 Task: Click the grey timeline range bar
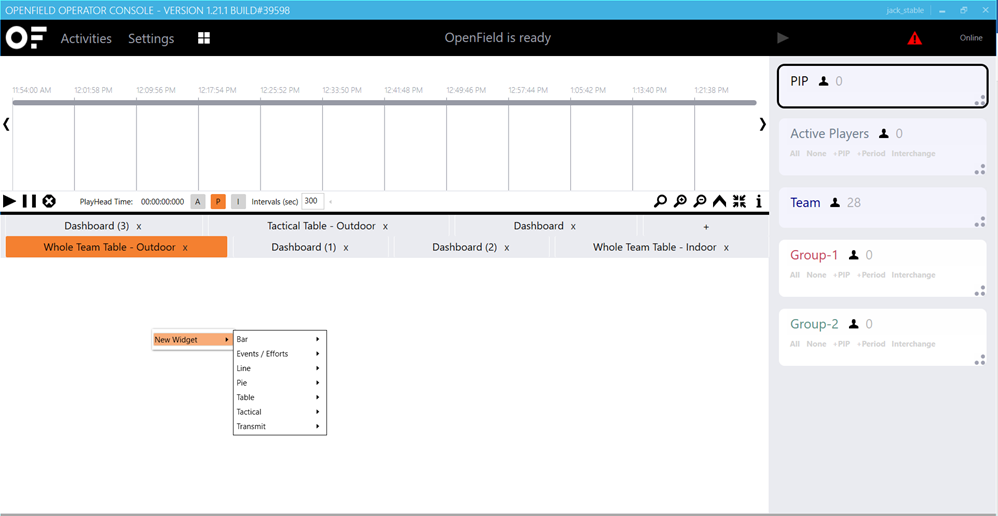(384, 102)
